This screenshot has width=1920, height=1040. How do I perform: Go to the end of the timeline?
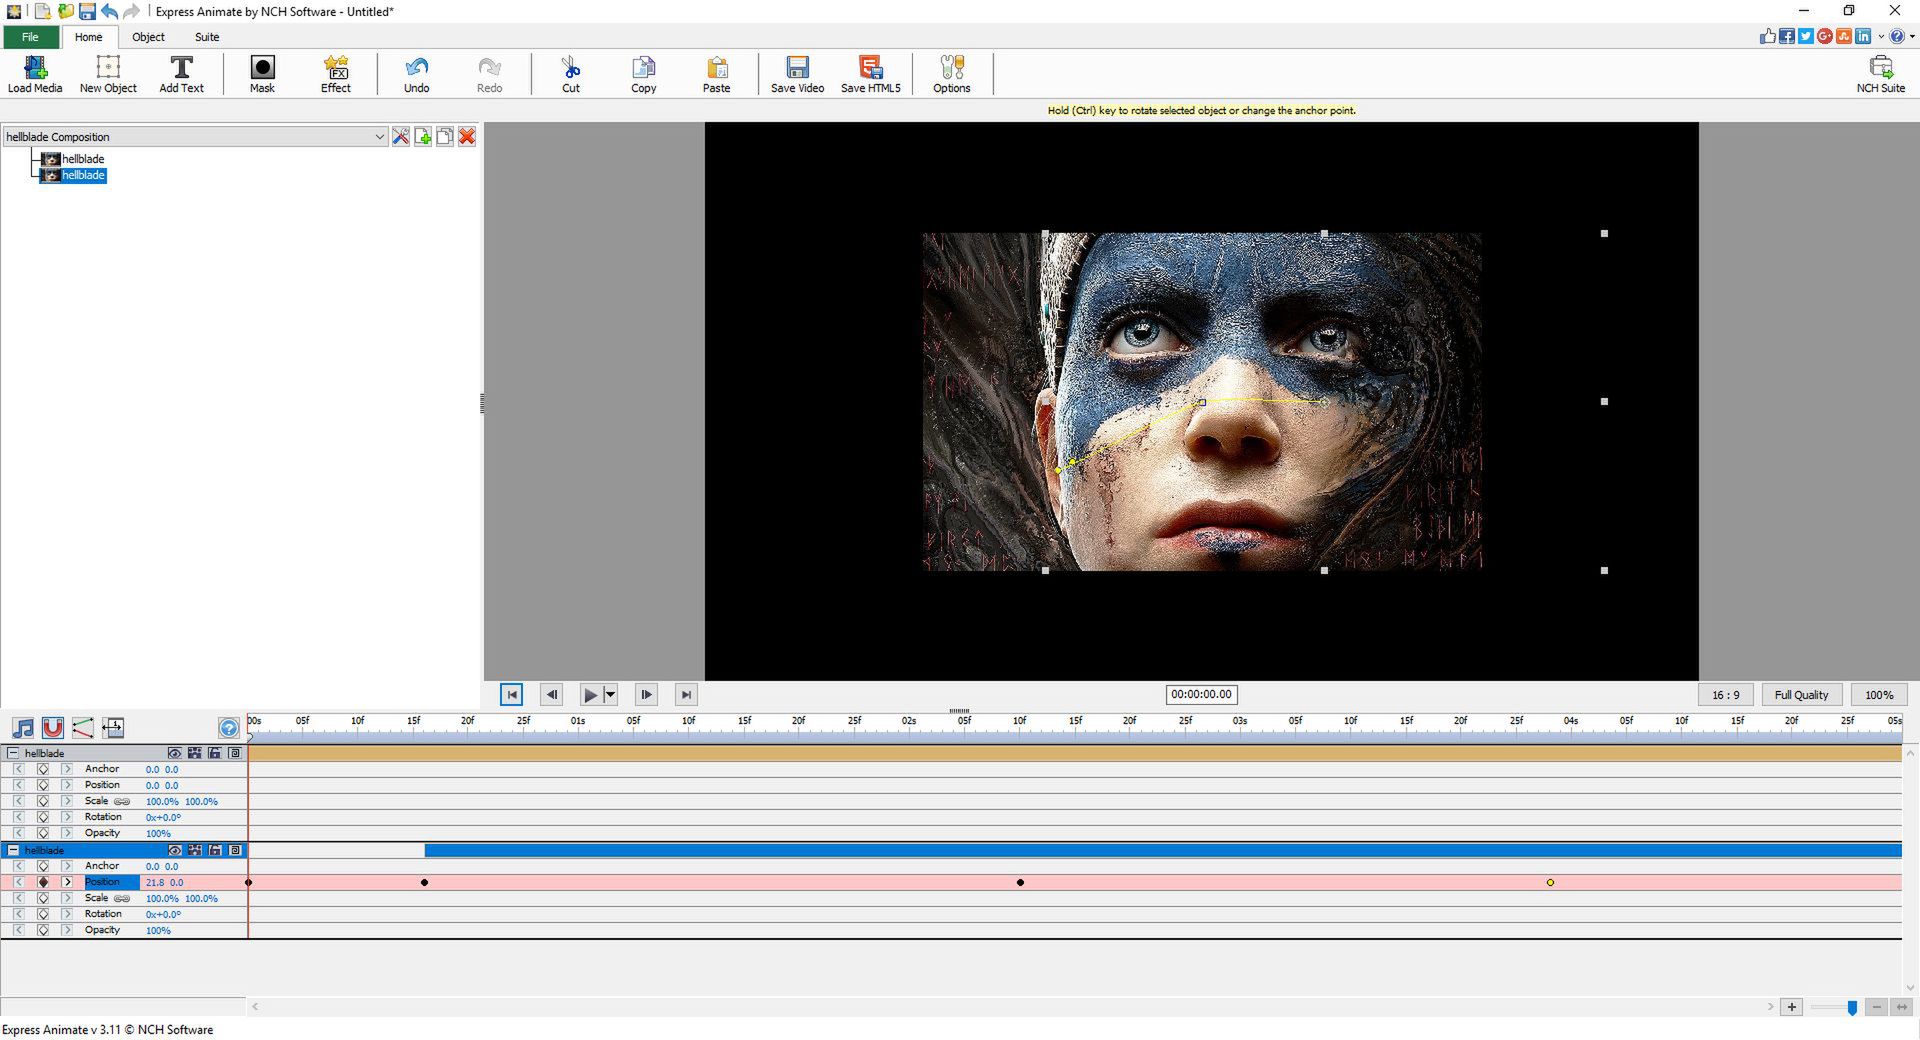point(686,694)
